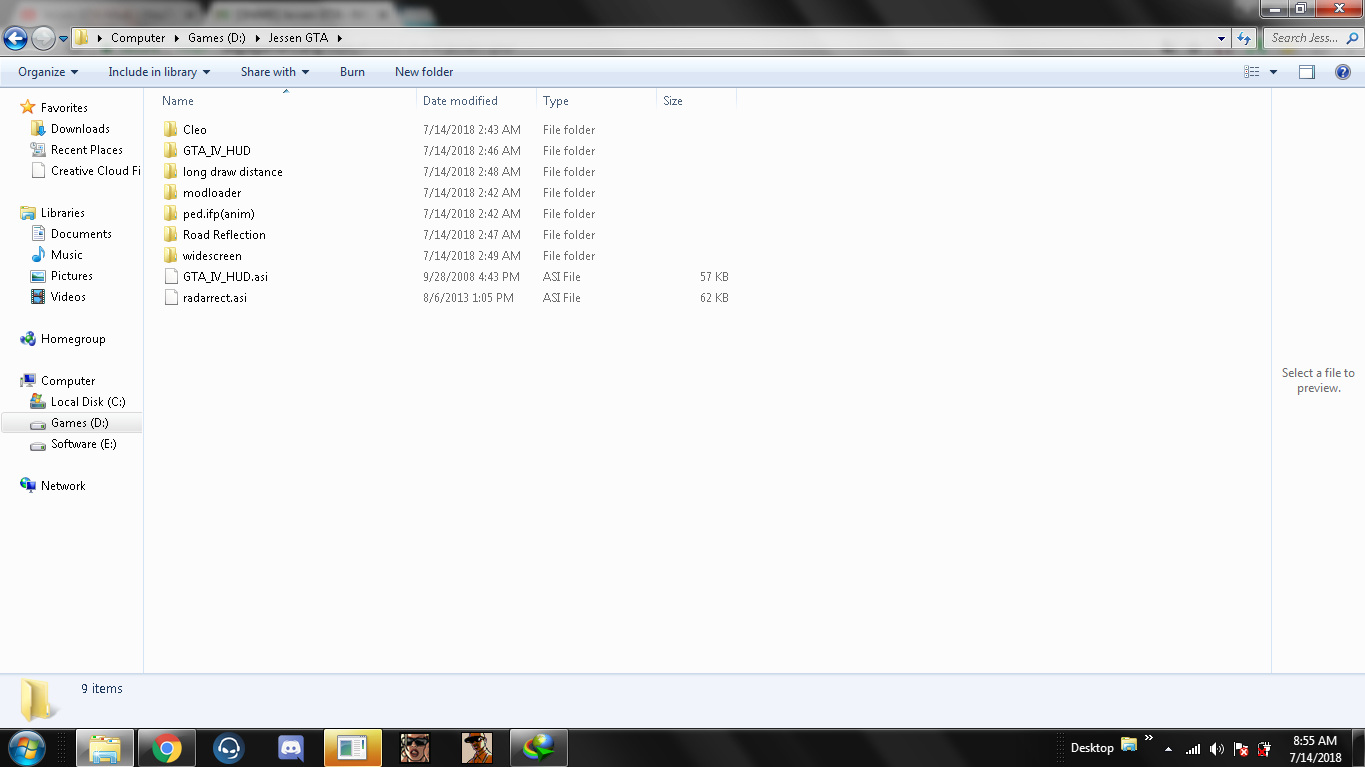Open the Include in library dropdown

[x=159, y=72]
